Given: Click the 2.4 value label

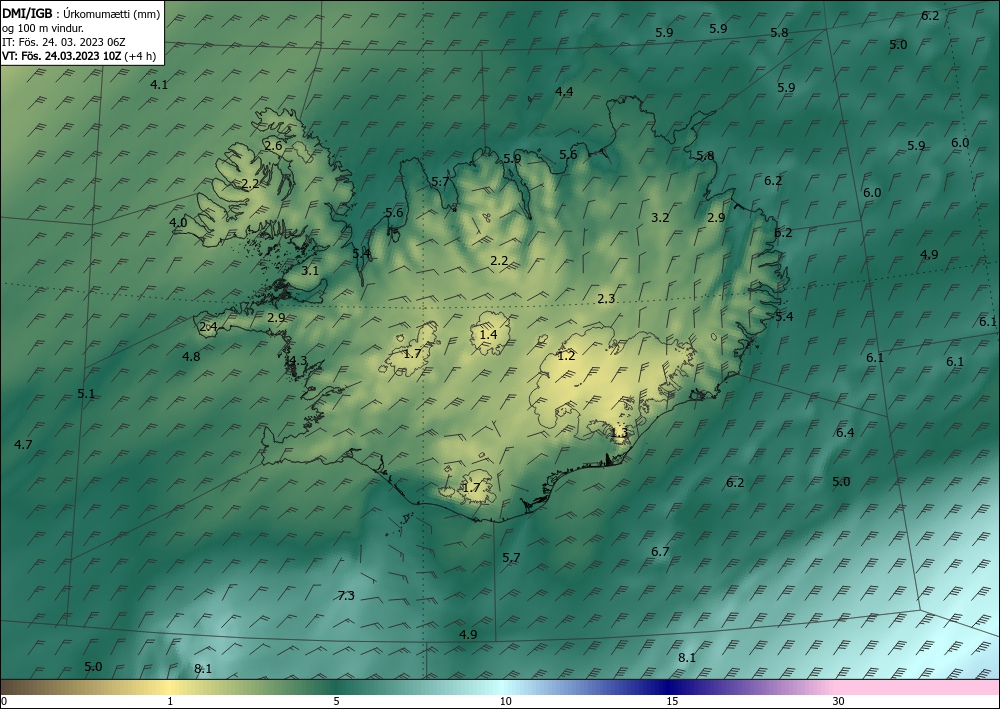Looking at the screenshot, I should point(209,327).
